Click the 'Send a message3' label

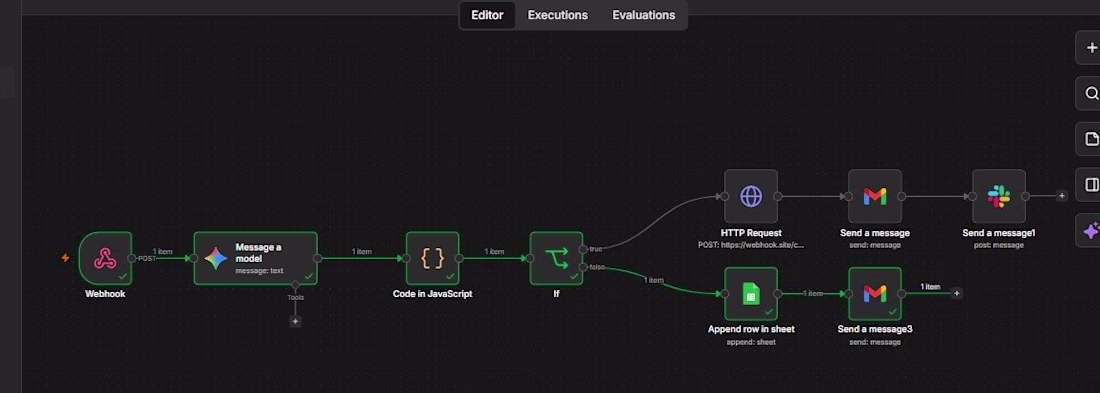[x=875, y=329]
